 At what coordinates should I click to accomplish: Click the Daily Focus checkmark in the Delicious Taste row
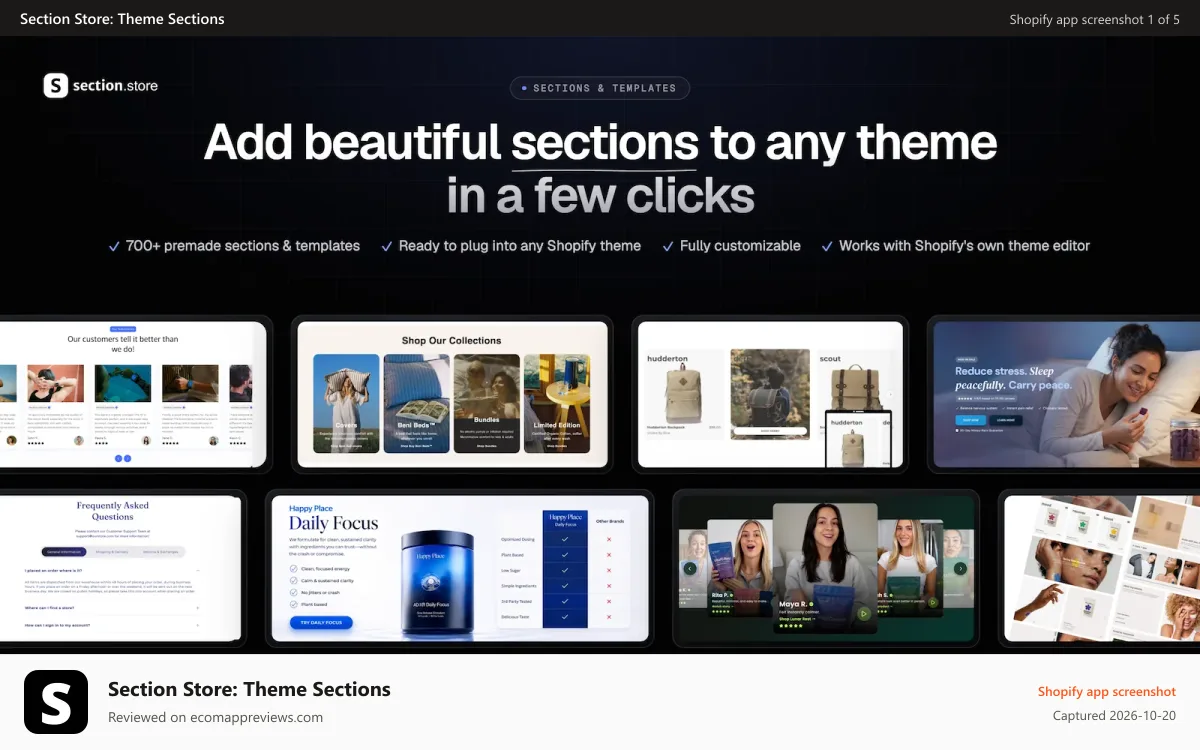tap(565, 617)
